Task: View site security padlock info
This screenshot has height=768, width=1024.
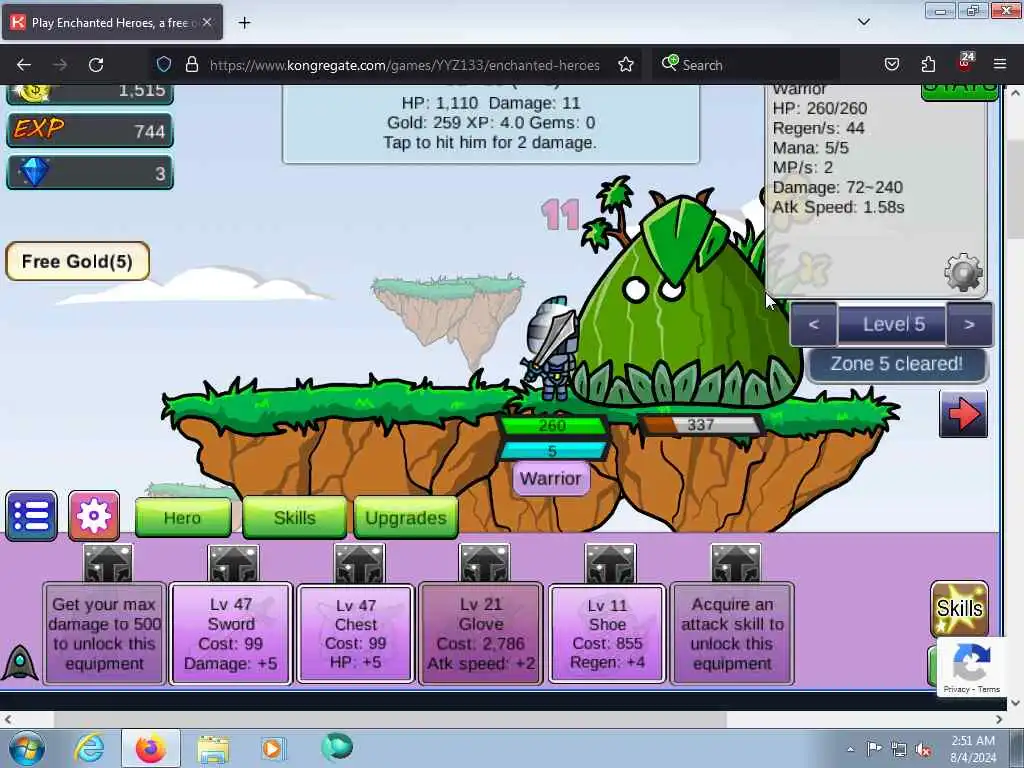Action: pos(191,65)
